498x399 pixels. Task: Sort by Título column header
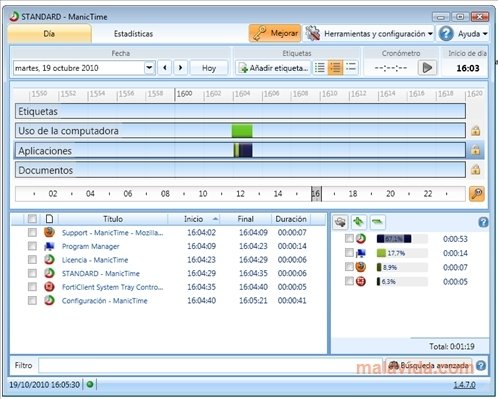[113, 219]
